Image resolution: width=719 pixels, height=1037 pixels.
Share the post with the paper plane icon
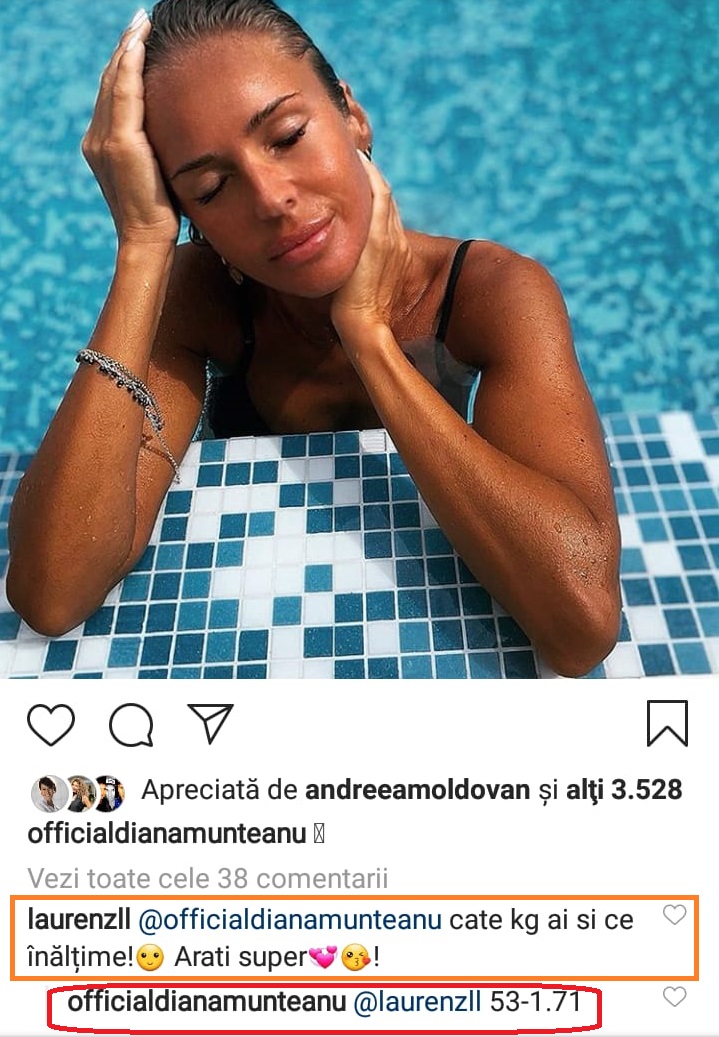[210, 723]
